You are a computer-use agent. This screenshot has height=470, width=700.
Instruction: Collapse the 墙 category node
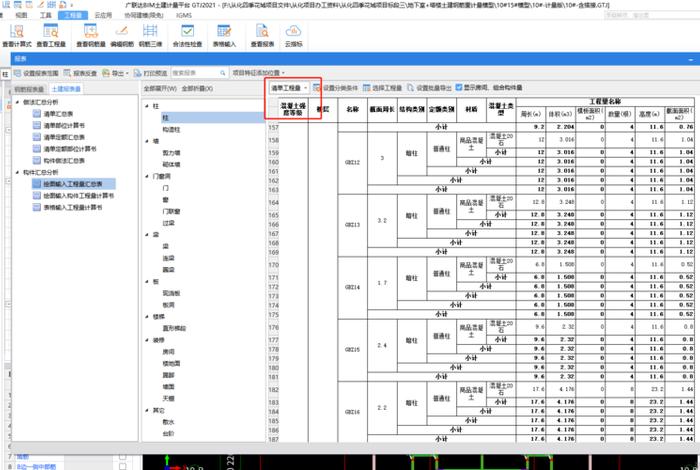pyautogui.click(x=147, y=141)
